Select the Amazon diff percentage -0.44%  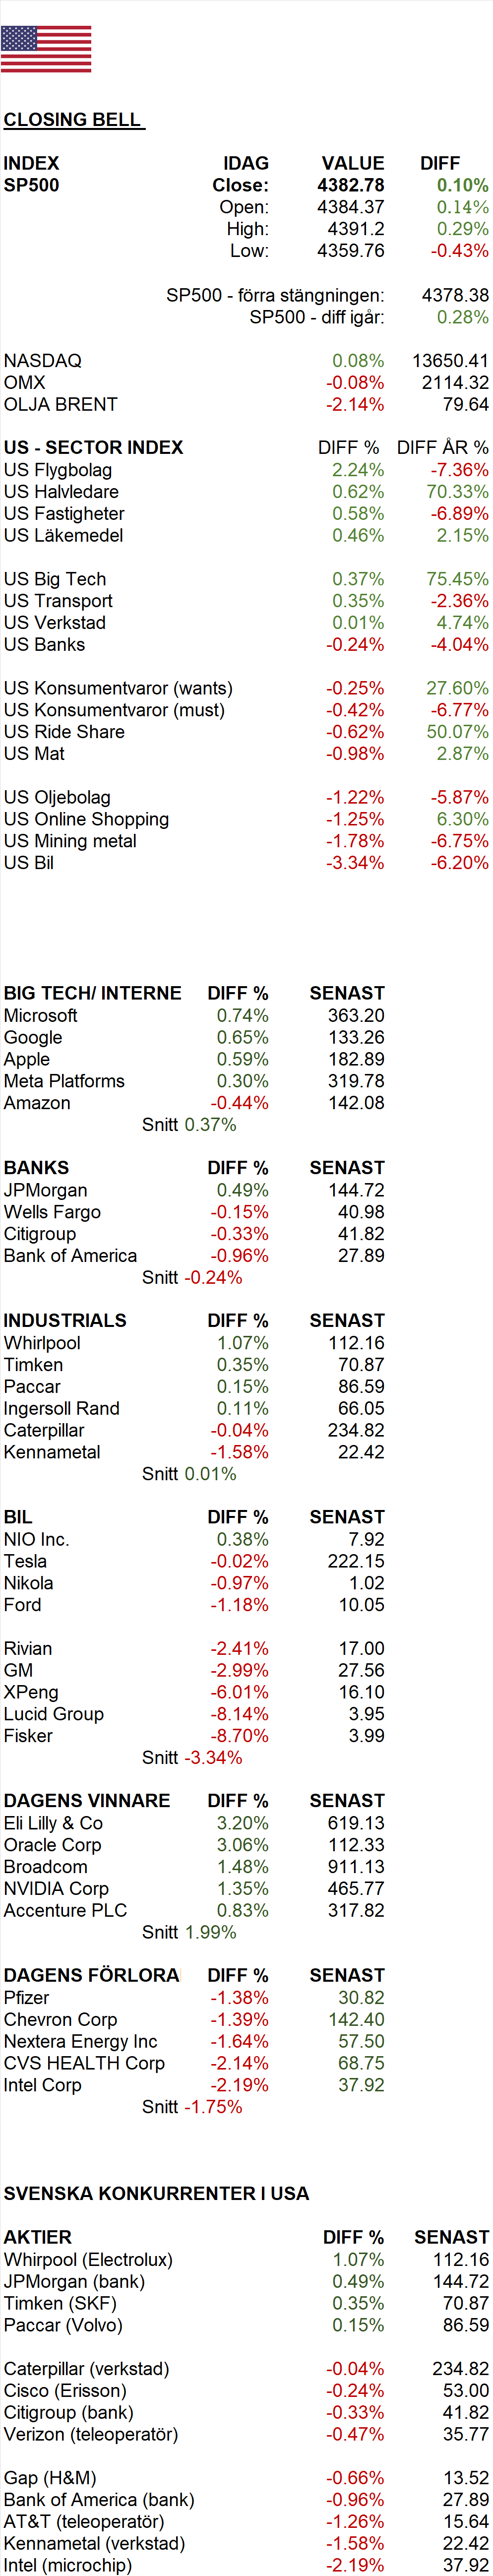(239, 1102)
